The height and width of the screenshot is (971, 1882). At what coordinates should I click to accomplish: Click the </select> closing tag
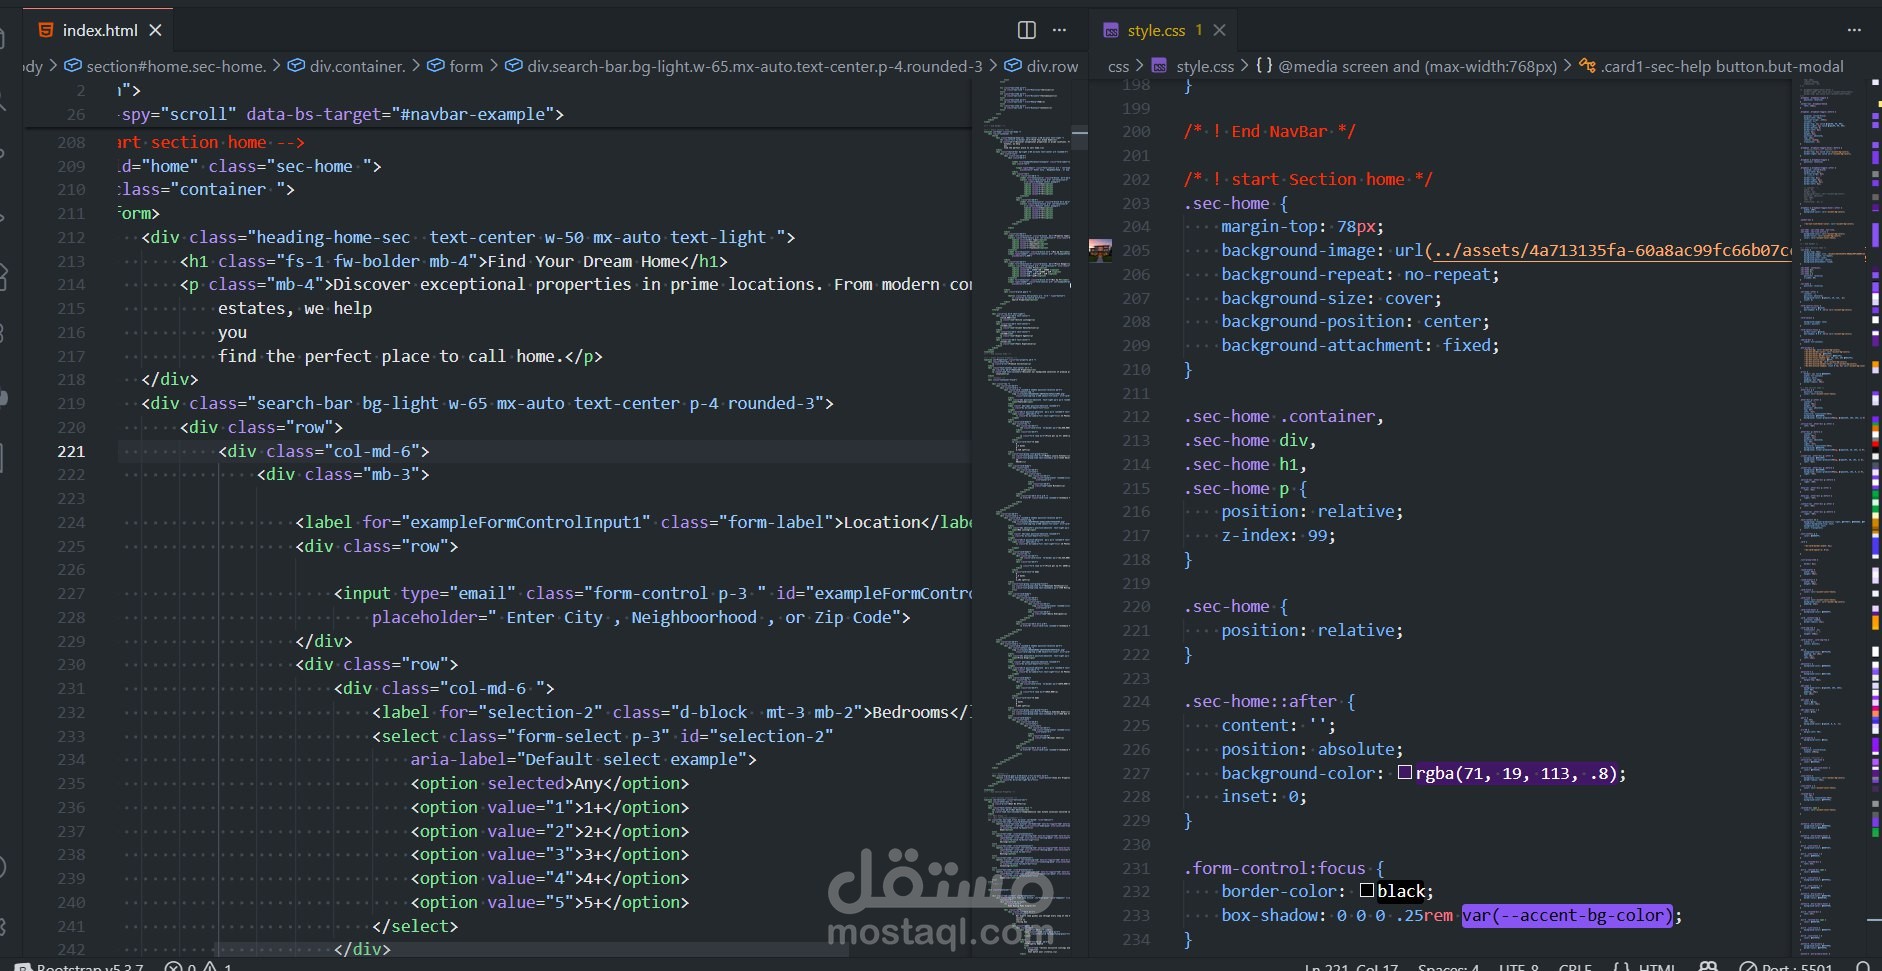(415, 926)
